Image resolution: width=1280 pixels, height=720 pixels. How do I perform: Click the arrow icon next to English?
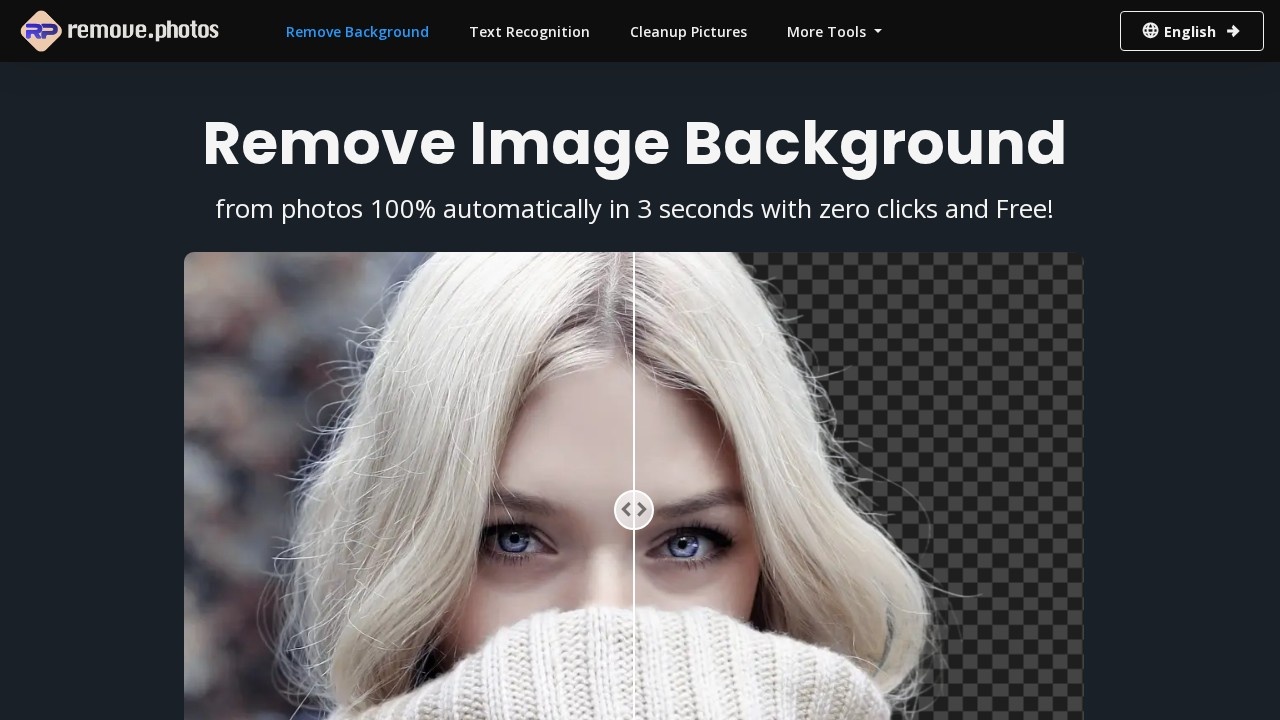click(x=1233, y=30)
